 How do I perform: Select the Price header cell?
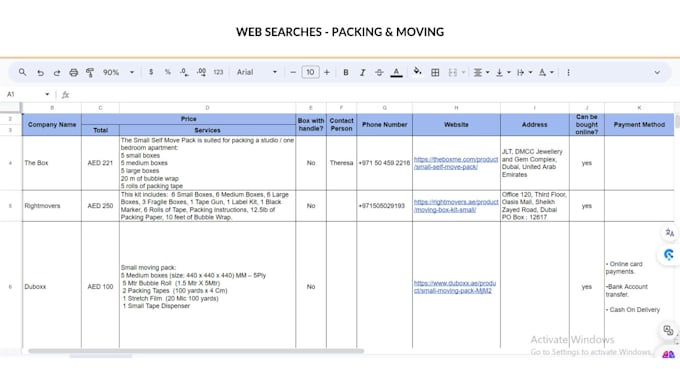pos(188,119)
